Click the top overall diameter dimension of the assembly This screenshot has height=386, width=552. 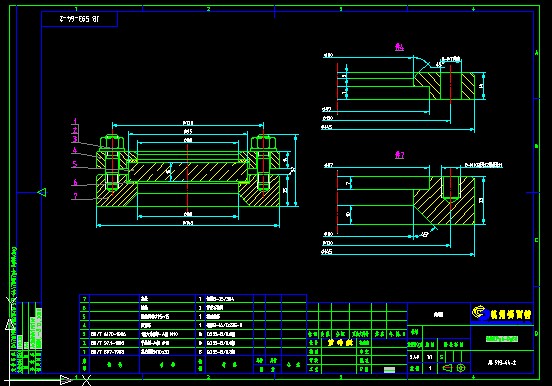point(188,124)
